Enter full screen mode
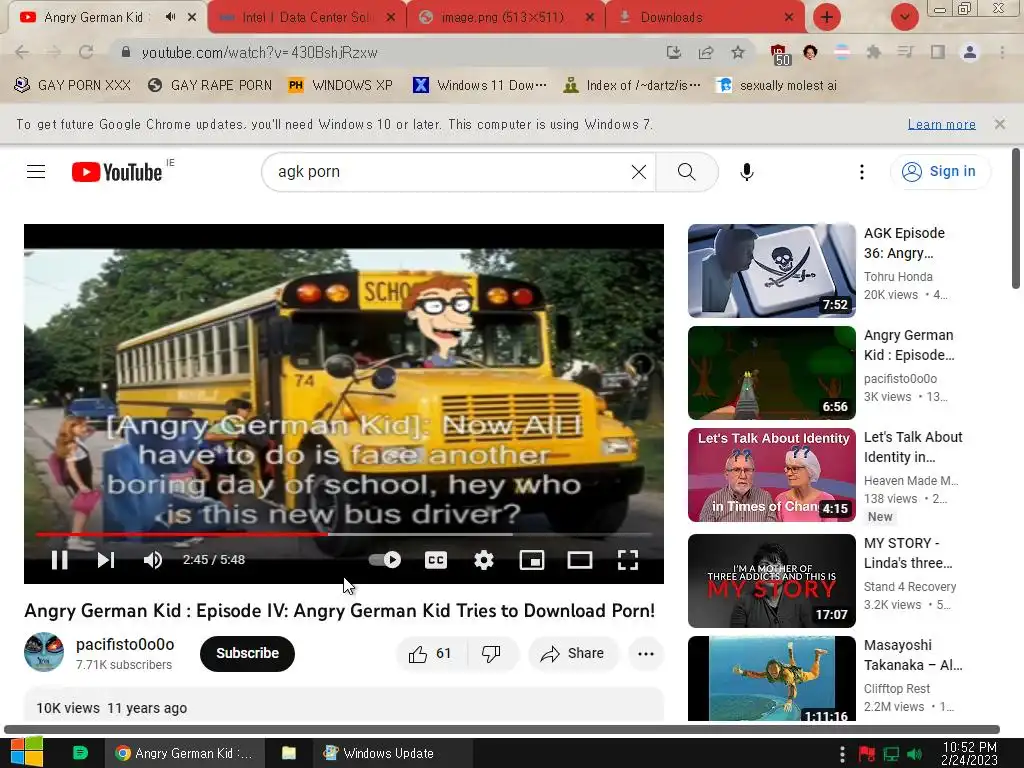 tap(628, 560)
